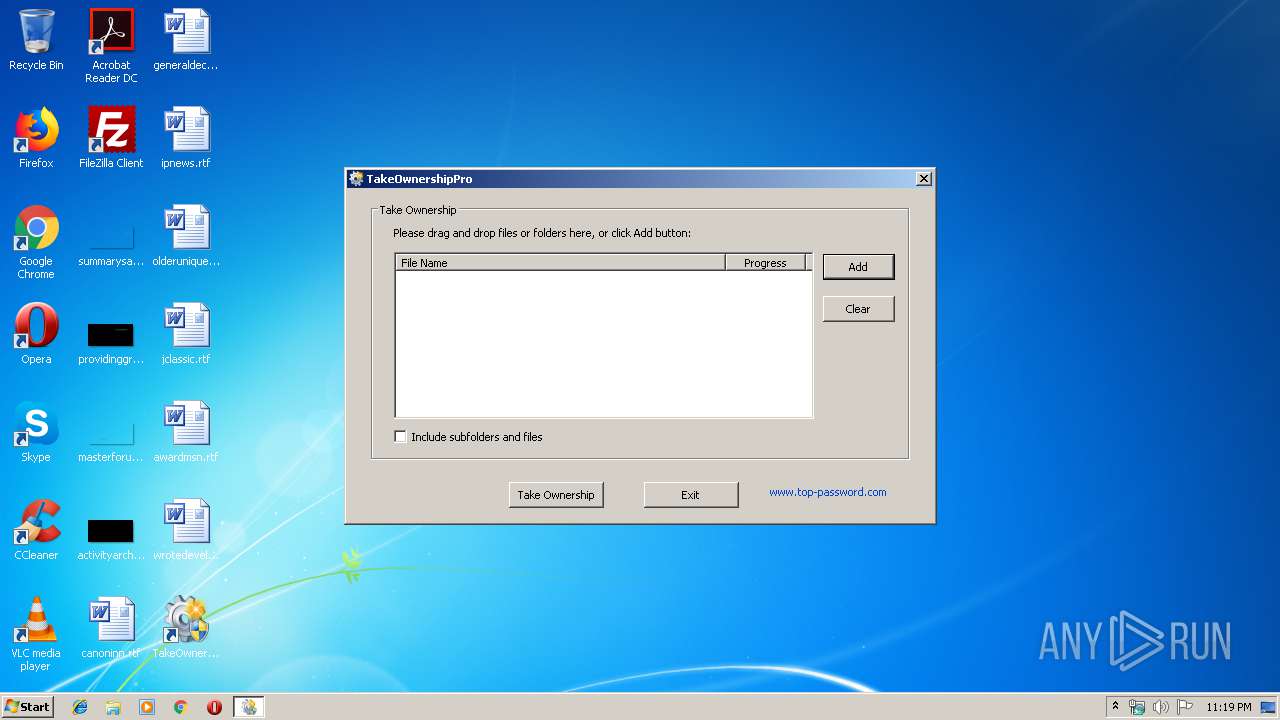Image resolution: width=1280 pixels, height=720 pixels.
Task: Click the 11:19 PM system clock
Action: point(1229,707)
